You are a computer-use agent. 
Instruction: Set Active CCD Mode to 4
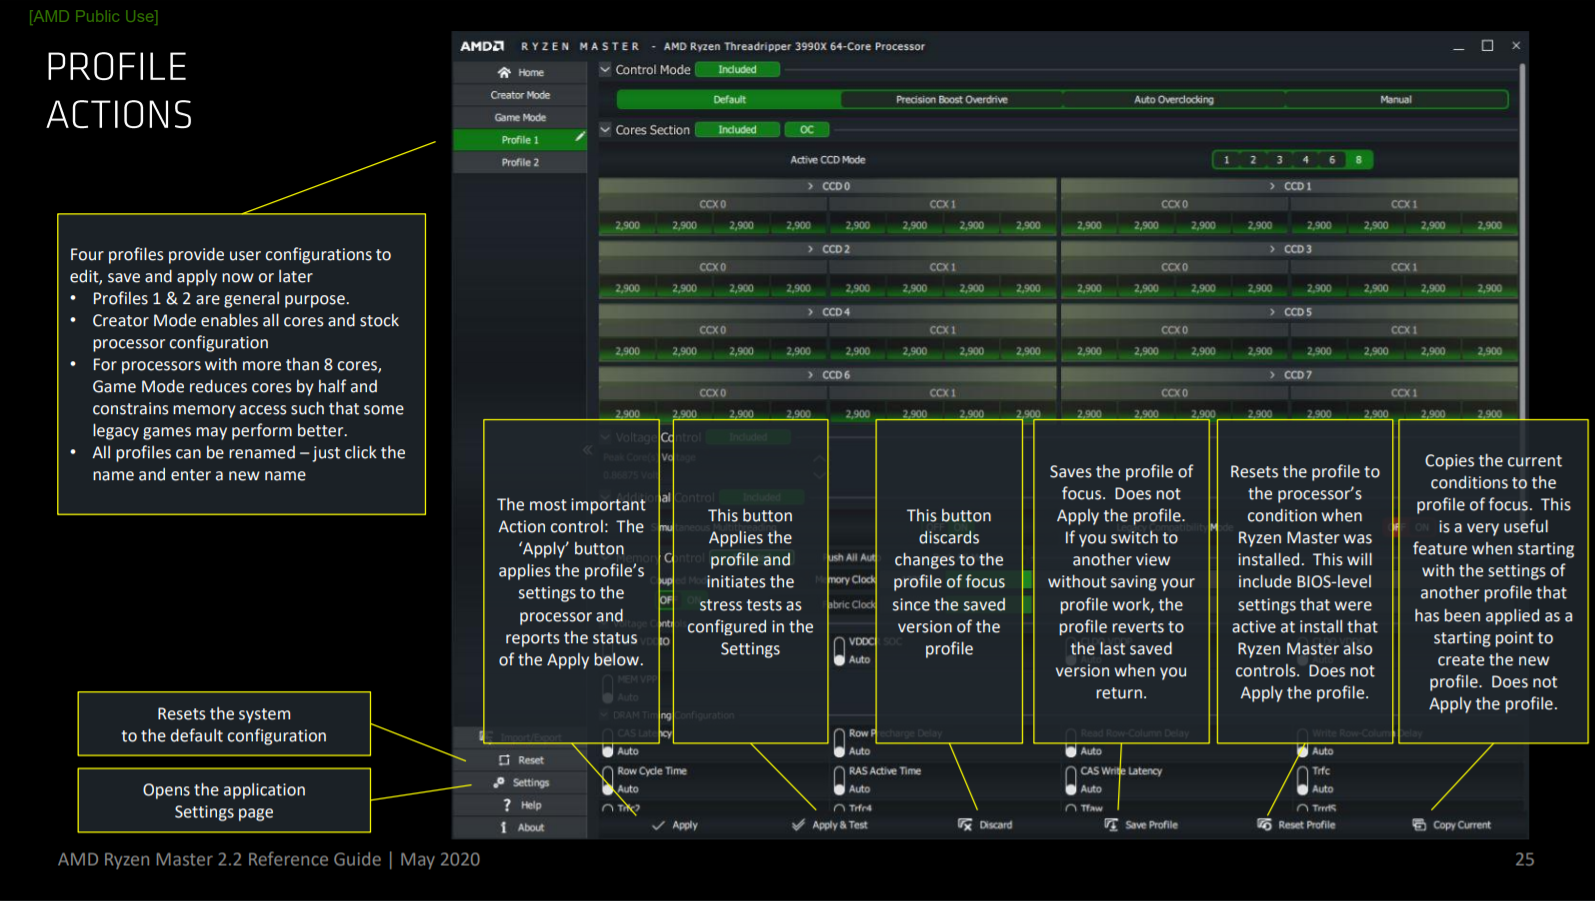1305,160
